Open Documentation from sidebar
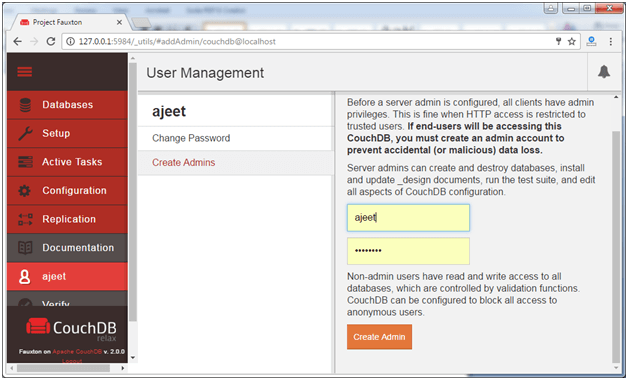Image resolution: width=628 pixels, height=380 pixels. (67, 248)
